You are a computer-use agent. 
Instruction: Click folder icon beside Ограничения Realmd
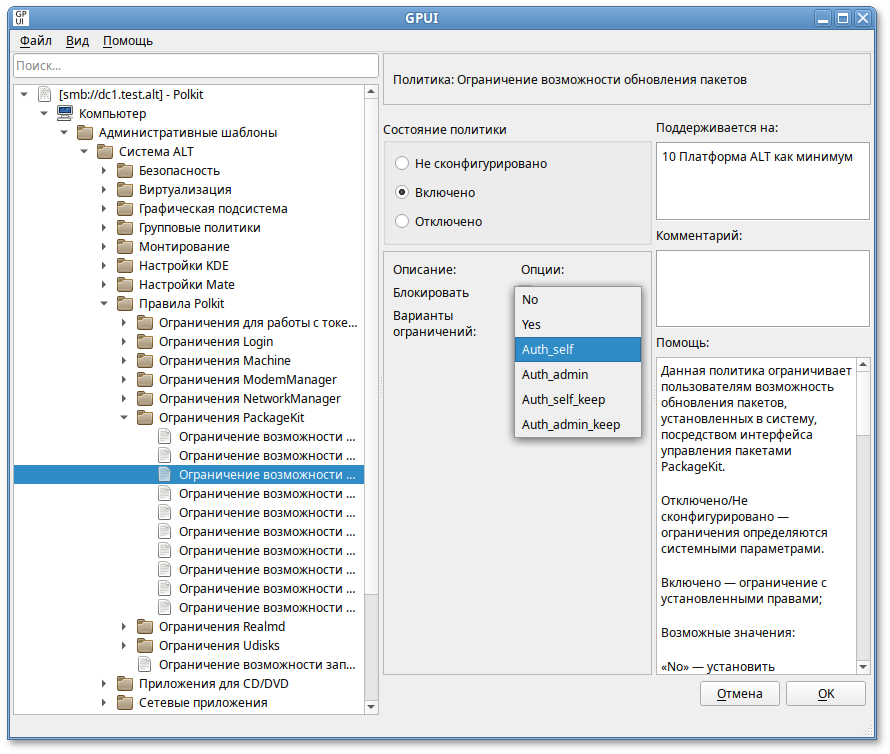[144, 627]
